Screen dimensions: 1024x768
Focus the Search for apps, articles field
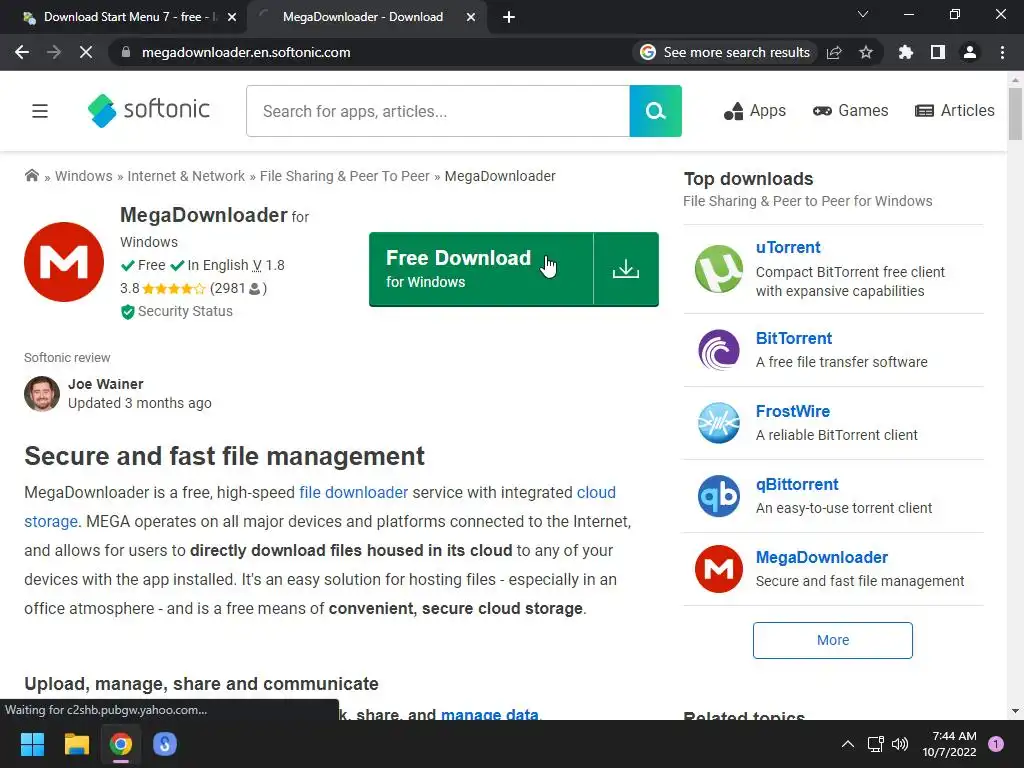[x=438, y=111]
